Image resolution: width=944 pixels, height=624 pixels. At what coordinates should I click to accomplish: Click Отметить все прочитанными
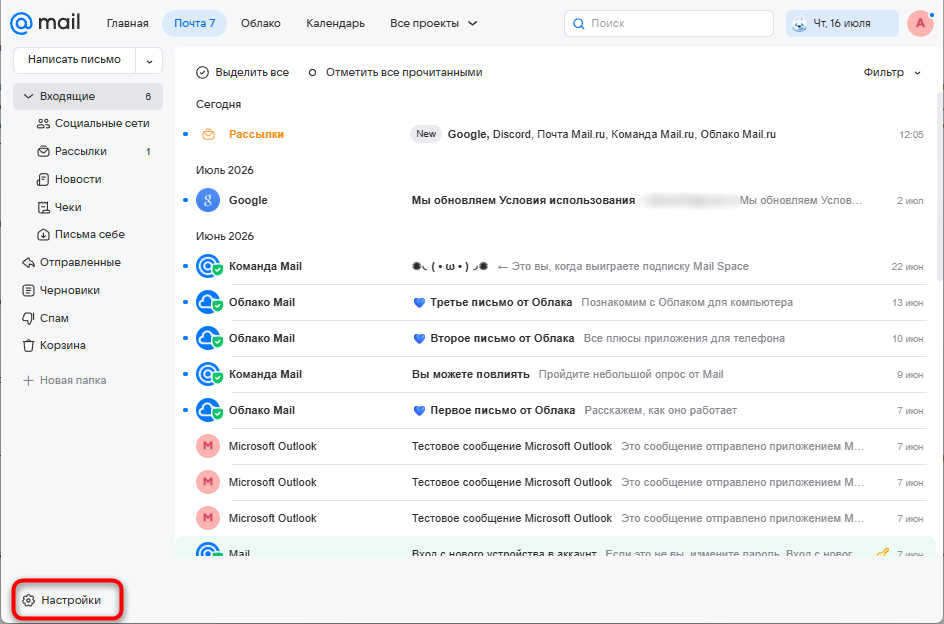(395, 72)
